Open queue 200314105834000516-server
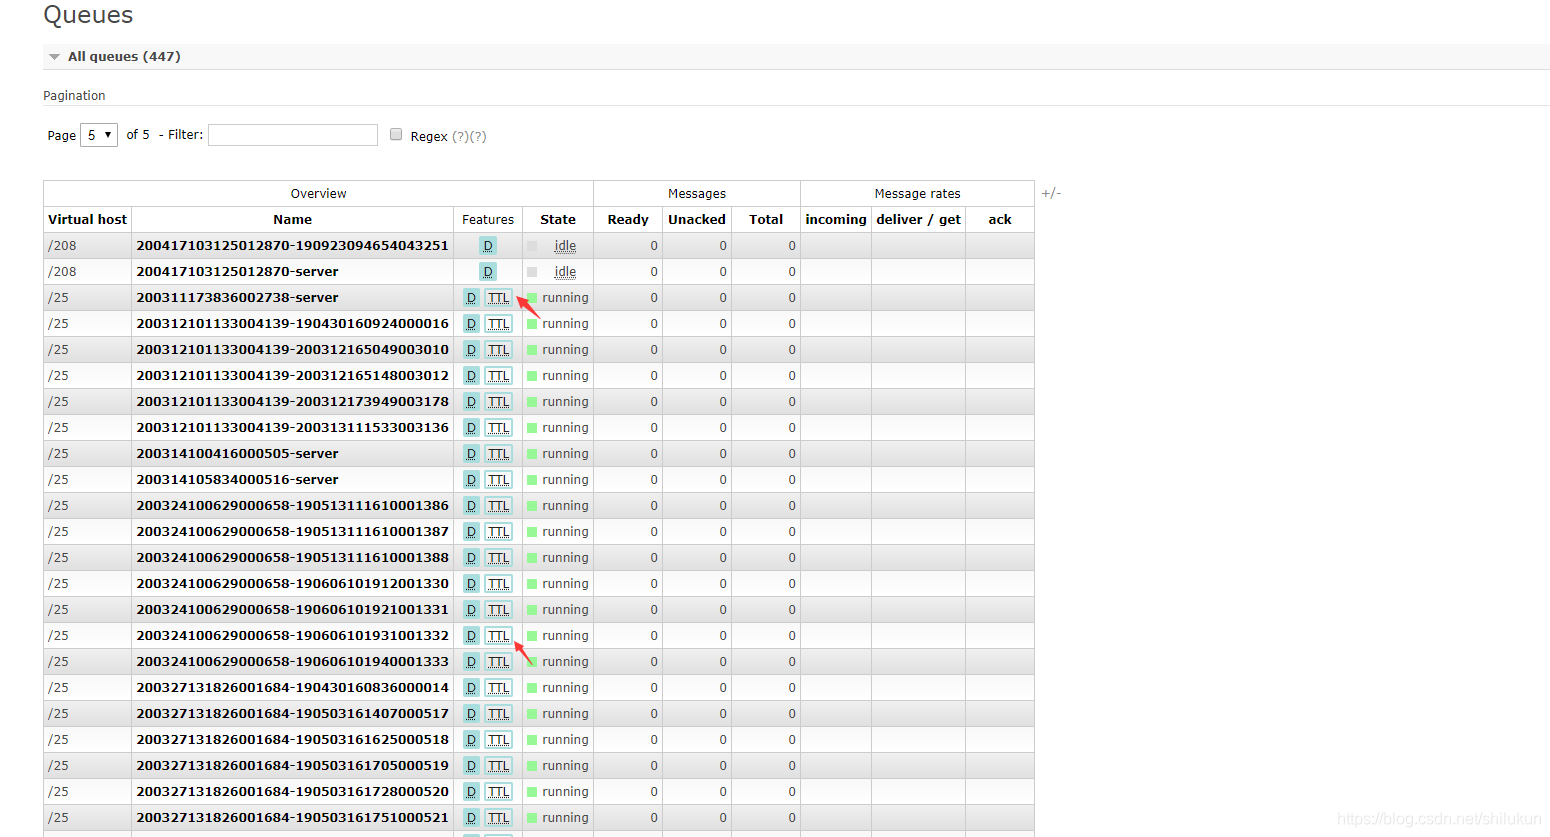Image resolution: width=1550 pixels, height=837 pixels. (237, 480)
